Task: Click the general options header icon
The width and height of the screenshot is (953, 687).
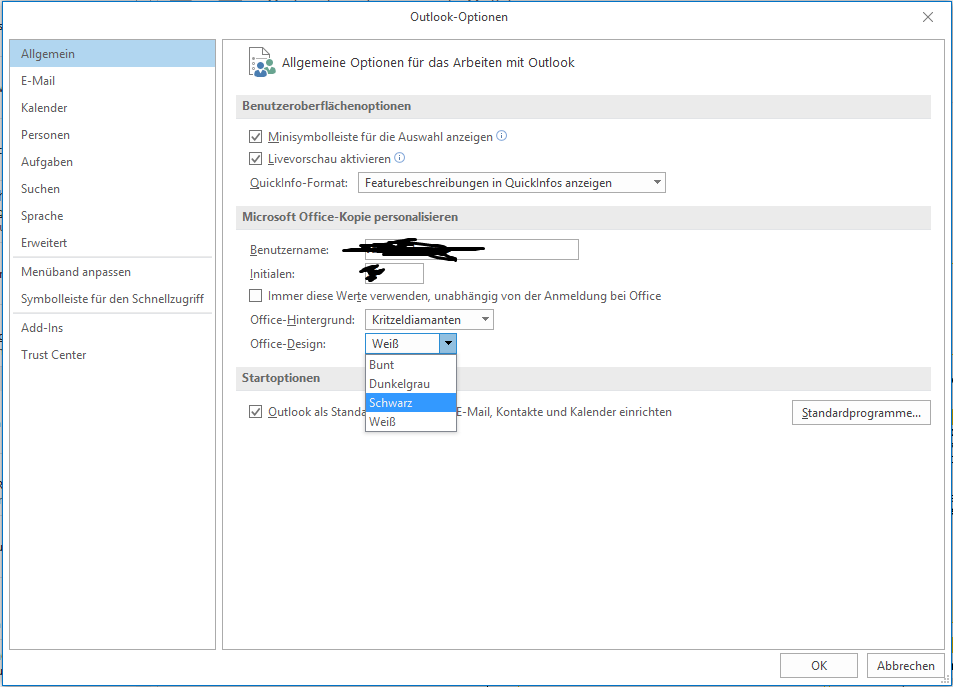Action: (x=261, y=62)
